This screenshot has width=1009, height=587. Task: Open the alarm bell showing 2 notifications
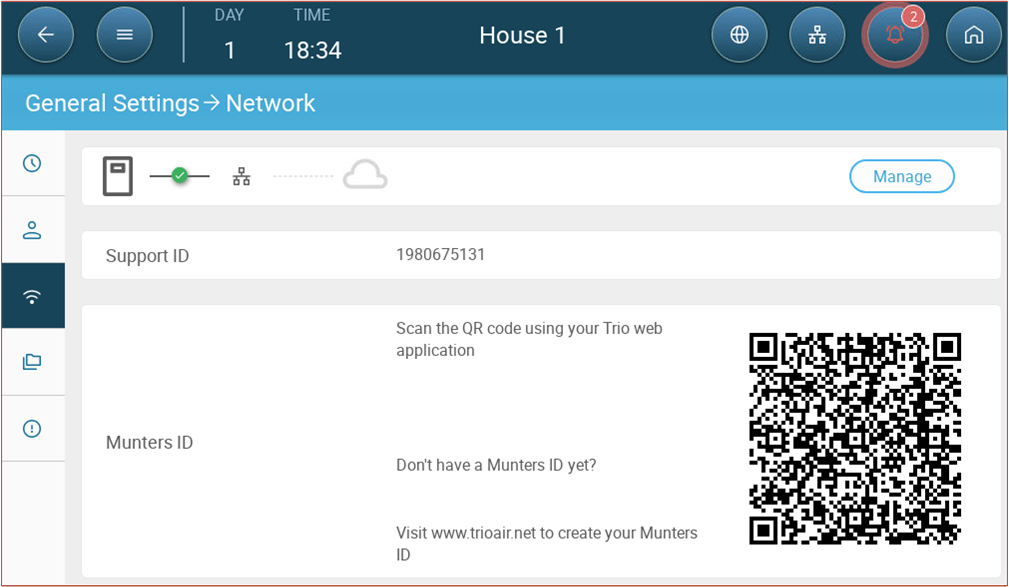click(895, 34)
